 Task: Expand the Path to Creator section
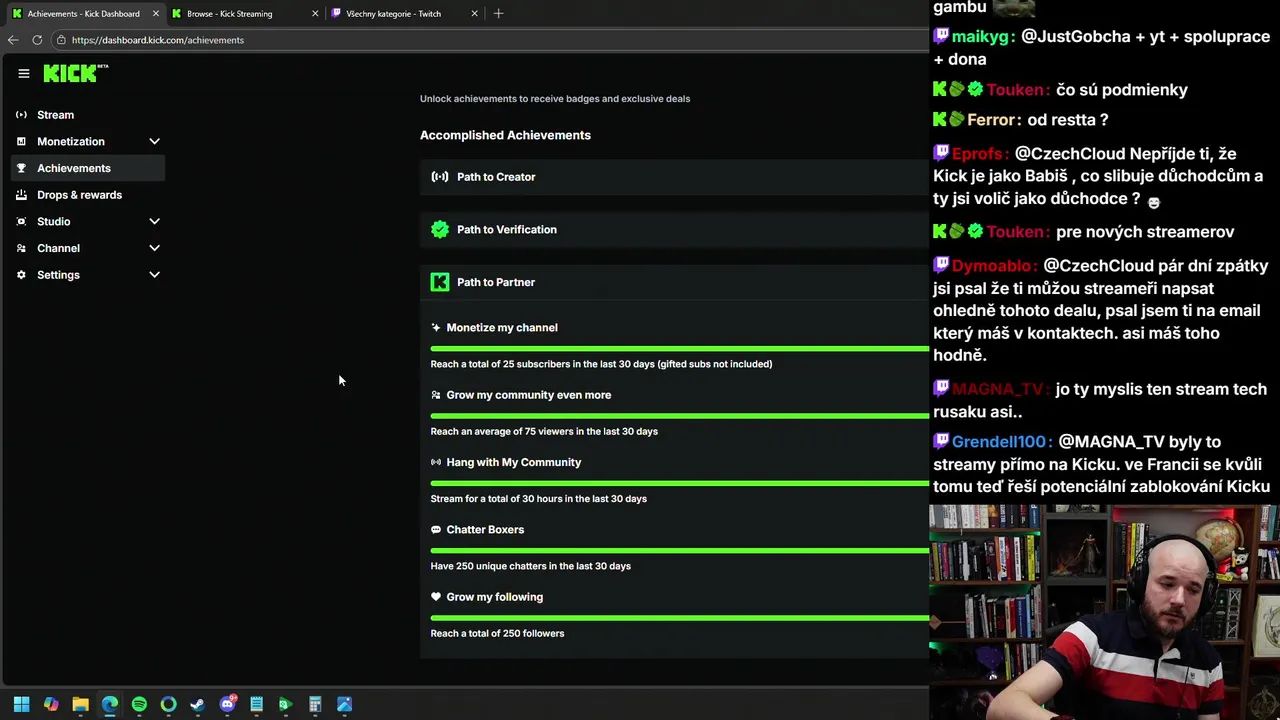[675, 177]
